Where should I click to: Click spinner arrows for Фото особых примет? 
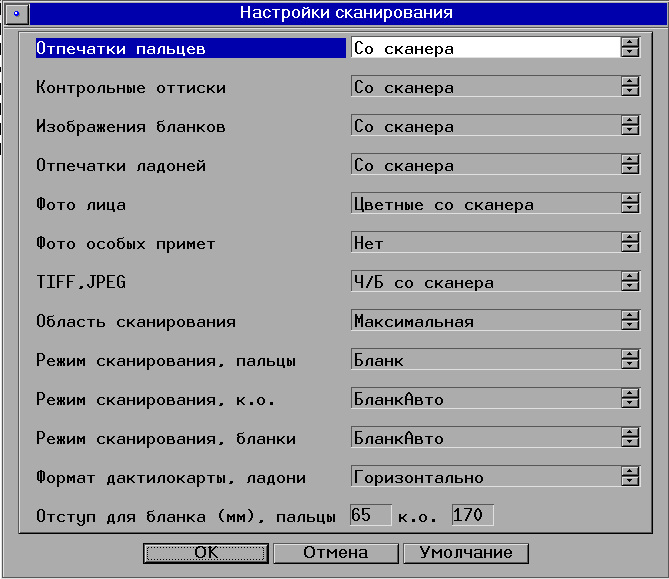click(630, 242)
